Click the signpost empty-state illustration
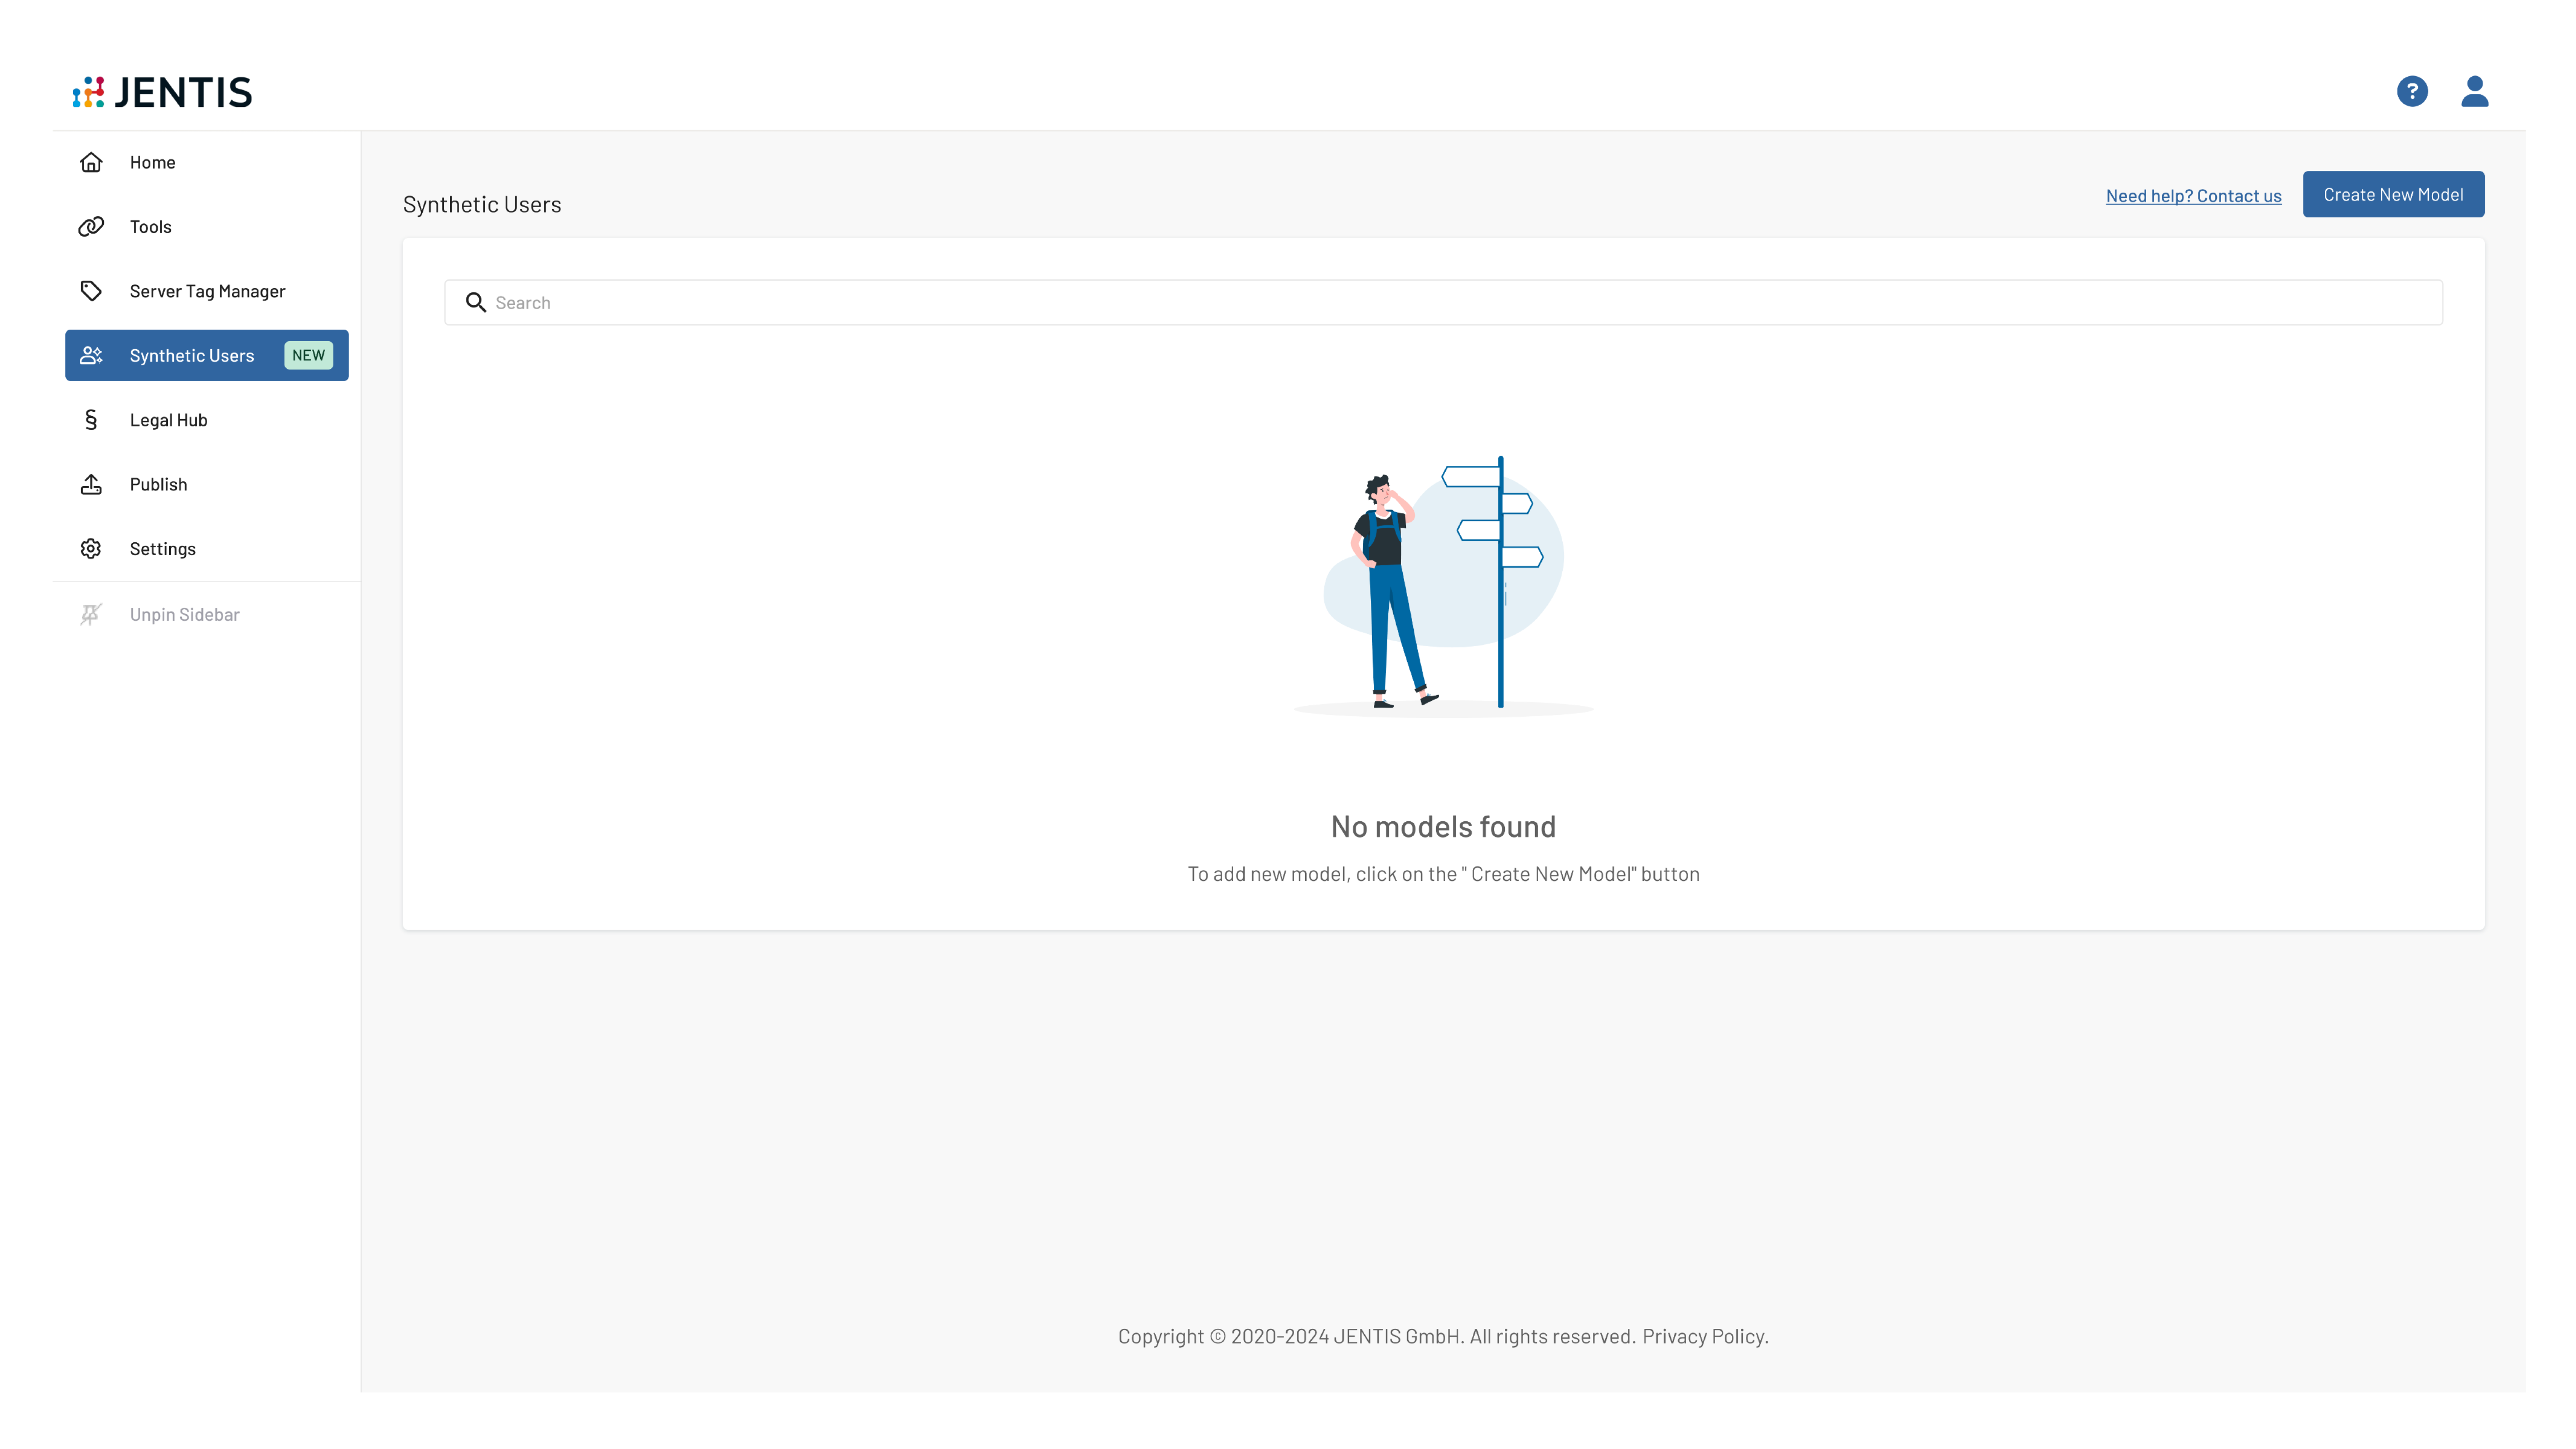This screenshot has width=2576, height=1449. tap(1443, 586)
